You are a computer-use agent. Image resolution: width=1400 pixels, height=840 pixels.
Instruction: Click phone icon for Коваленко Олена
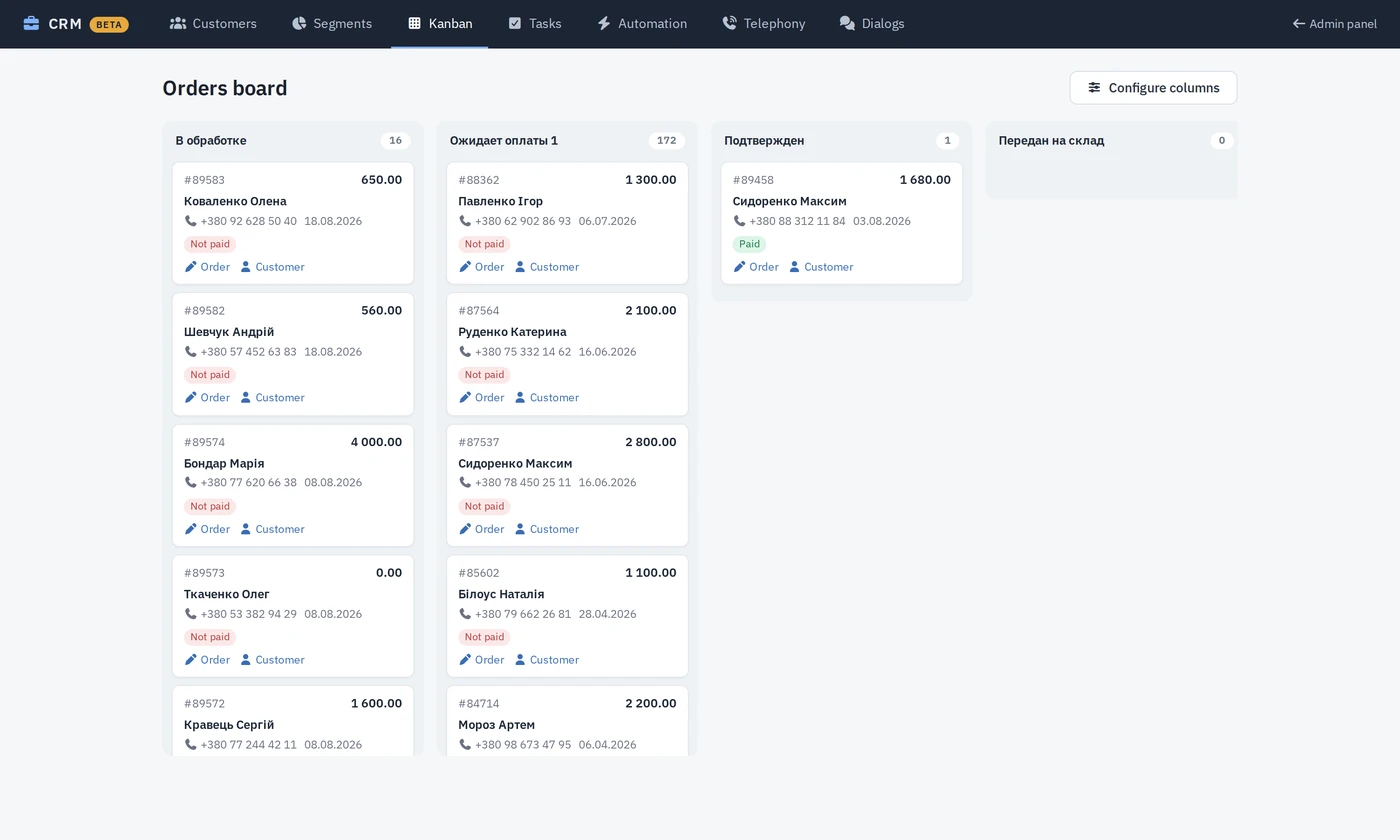191,221
